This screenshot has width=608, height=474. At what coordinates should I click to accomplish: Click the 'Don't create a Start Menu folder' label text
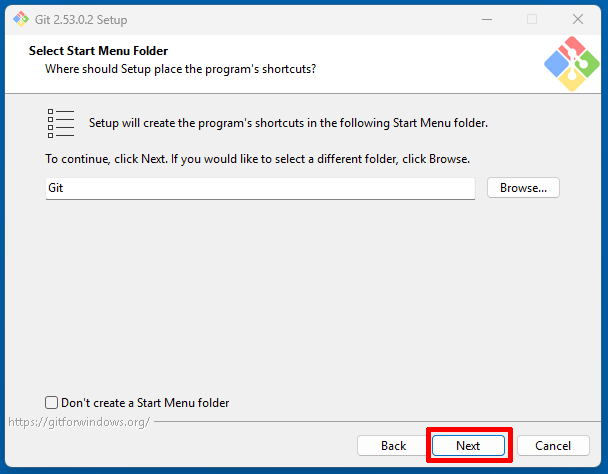tap(145, 403)
